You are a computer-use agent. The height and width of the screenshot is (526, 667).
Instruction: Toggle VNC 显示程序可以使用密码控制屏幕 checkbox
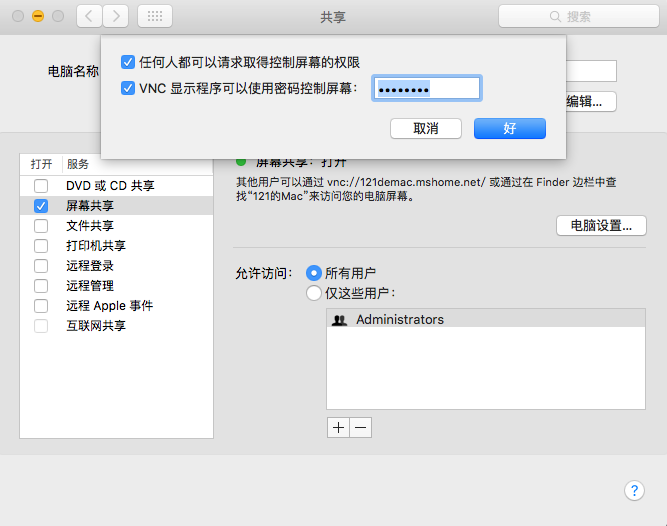pyautogui.click(x=128, y=88)
